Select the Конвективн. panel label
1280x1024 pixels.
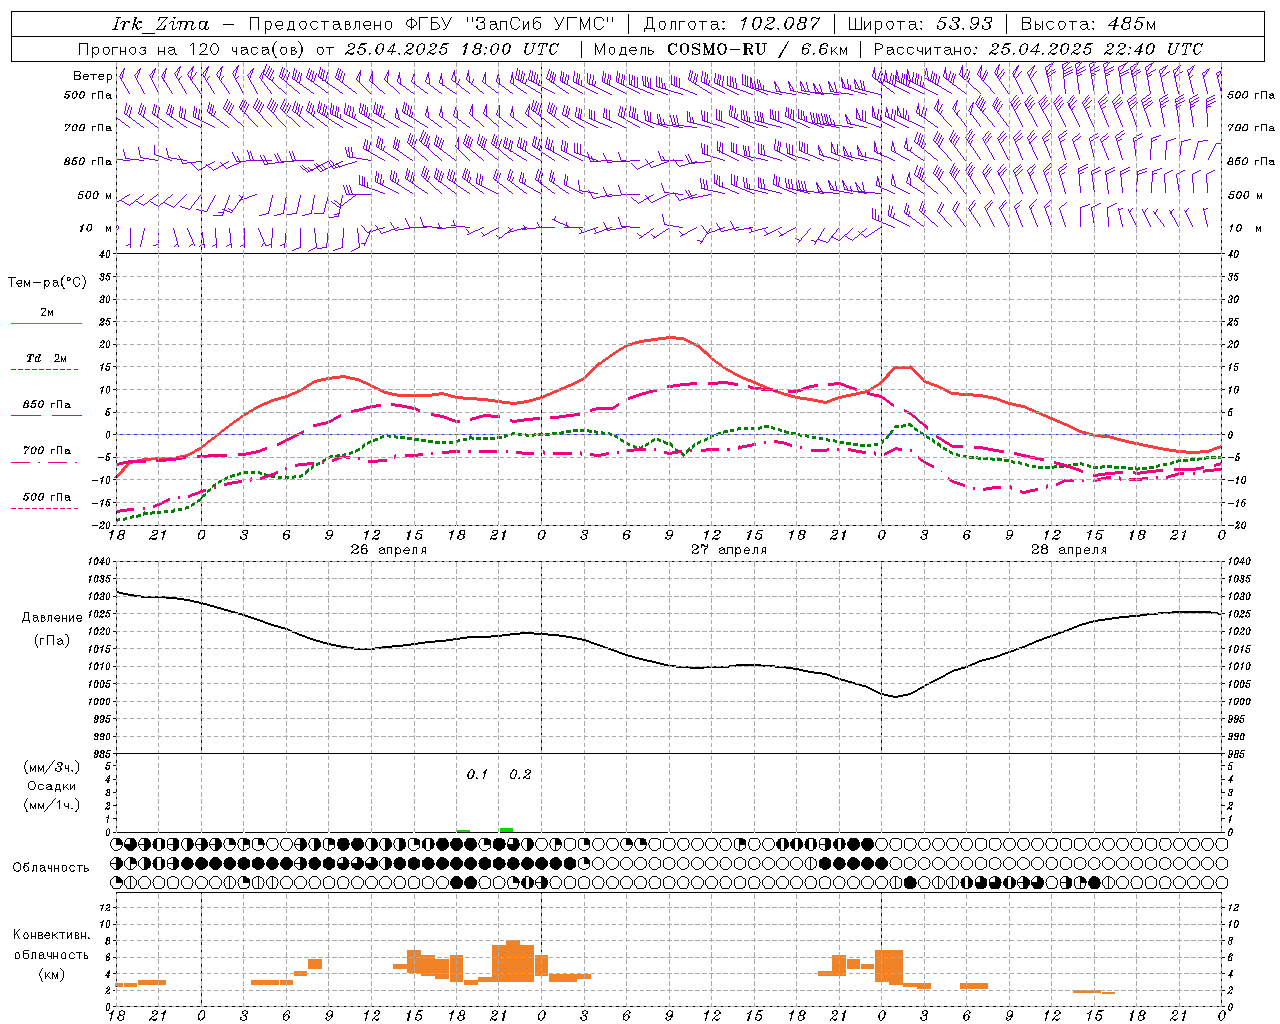pyautogui.click(x=52, y=935)
